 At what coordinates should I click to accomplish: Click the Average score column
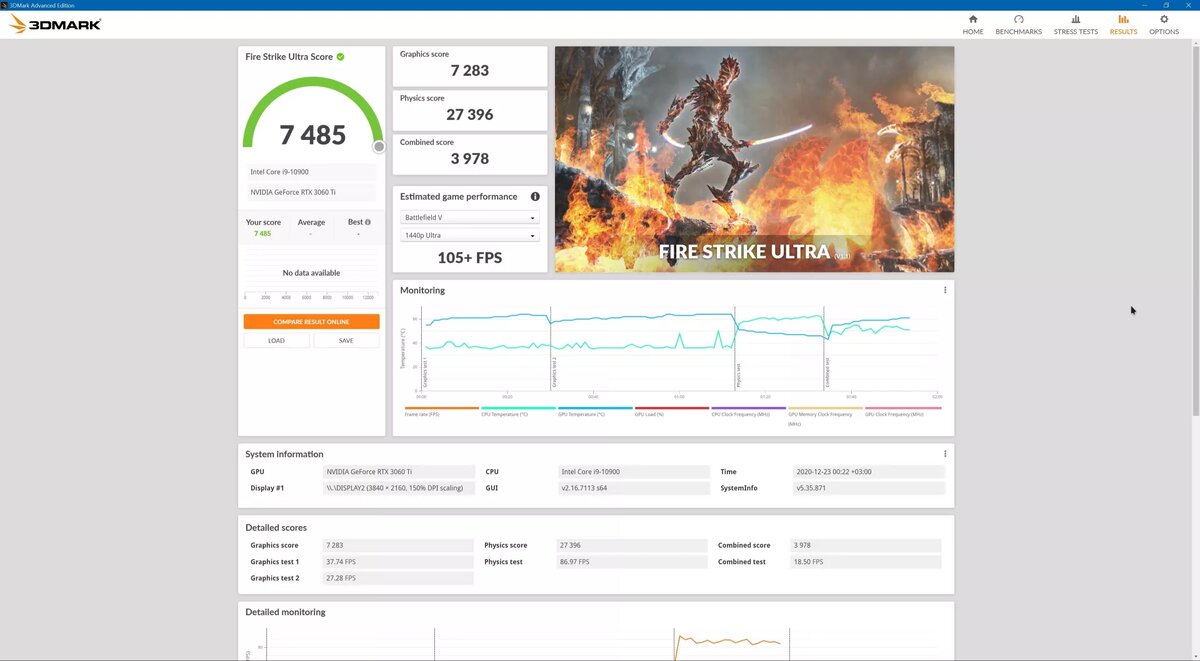(311, 228)
